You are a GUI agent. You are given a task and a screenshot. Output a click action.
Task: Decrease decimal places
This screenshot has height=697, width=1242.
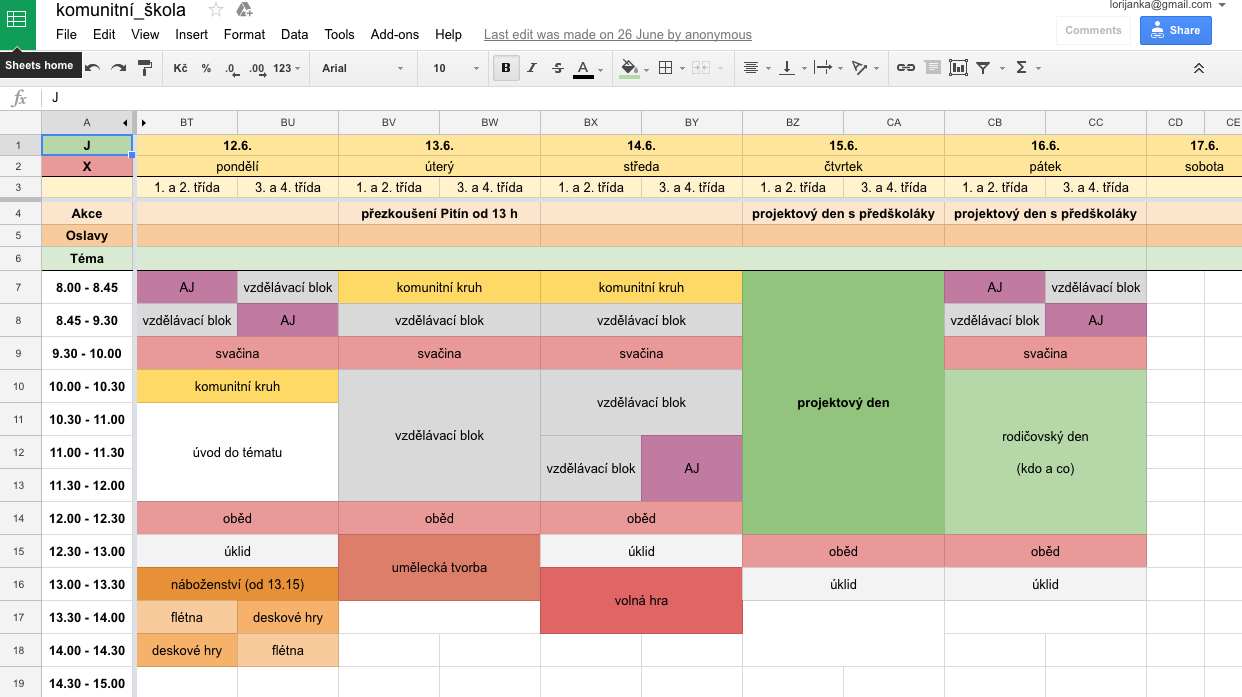pos(231,68)
